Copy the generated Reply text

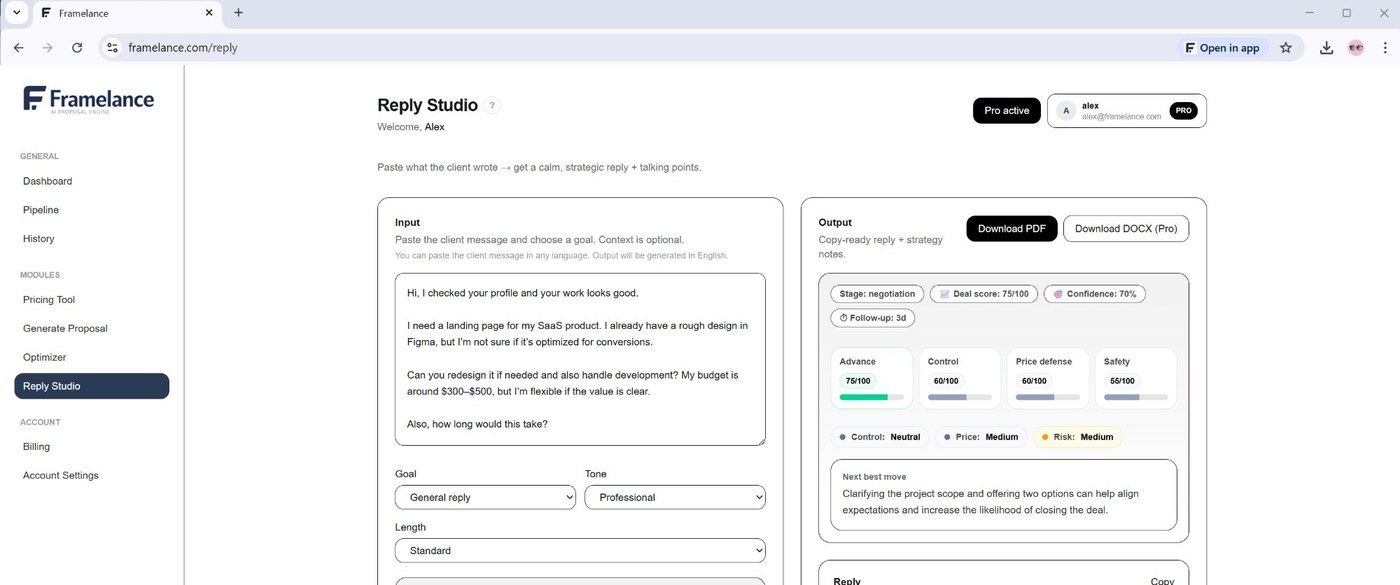1162,580
